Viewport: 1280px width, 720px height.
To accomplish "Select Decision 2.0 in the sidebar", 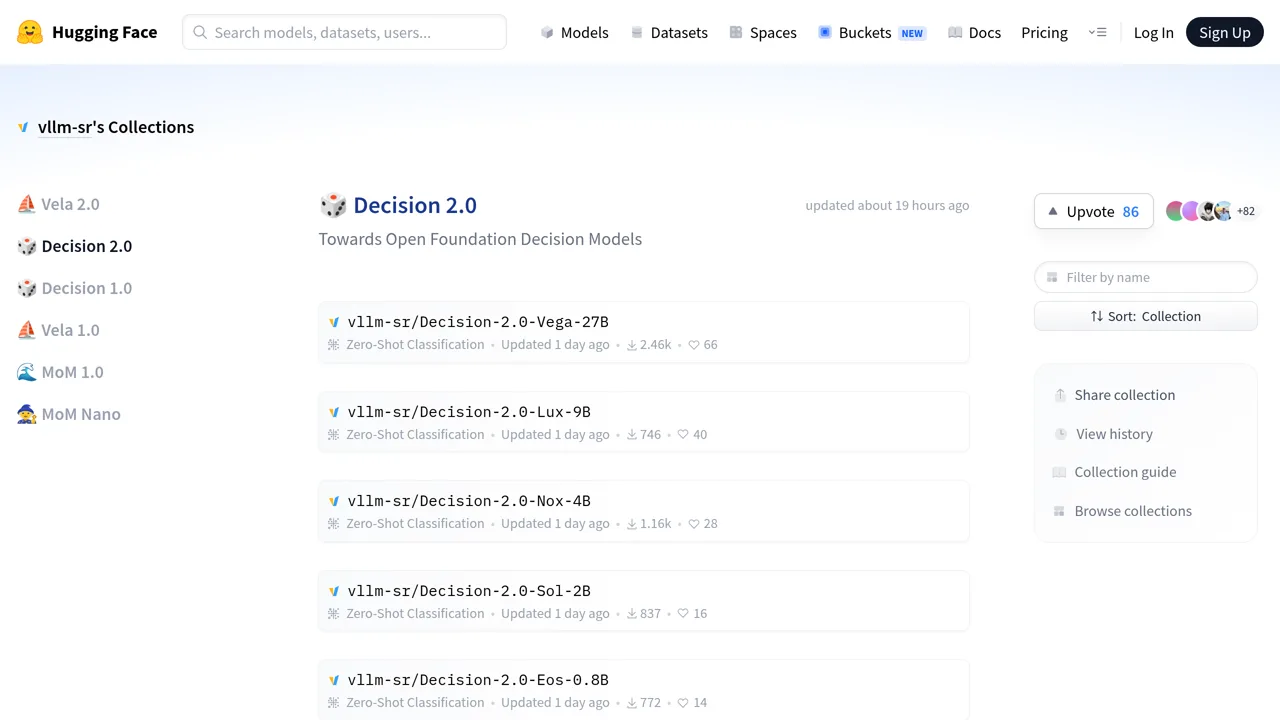I will [x=75, y=246].
